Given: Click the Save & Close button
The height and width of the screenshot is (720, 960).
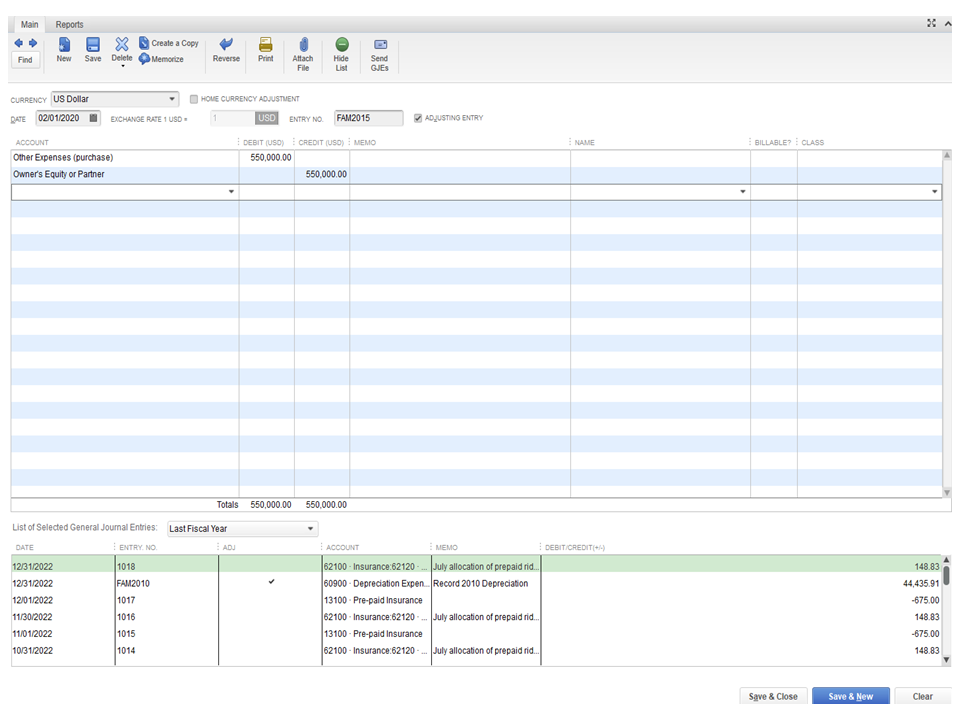Looking at the screenshot, I should [773, 696].
